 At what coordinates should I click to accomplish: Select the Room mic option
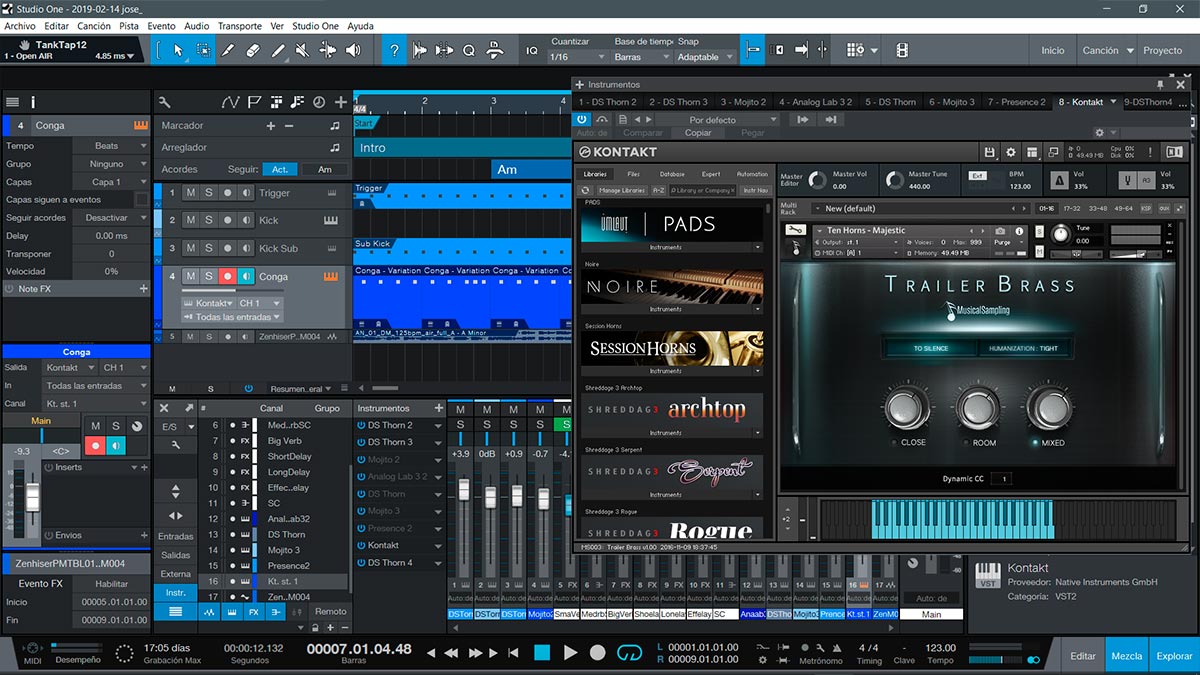(966, 442)
